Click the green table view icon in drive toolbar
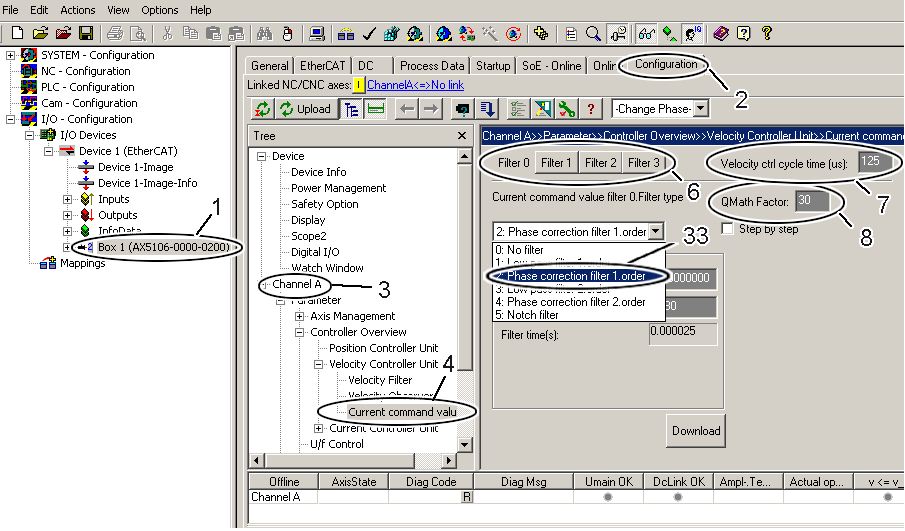This screenshot has height=531, width=905. (375, 109)
